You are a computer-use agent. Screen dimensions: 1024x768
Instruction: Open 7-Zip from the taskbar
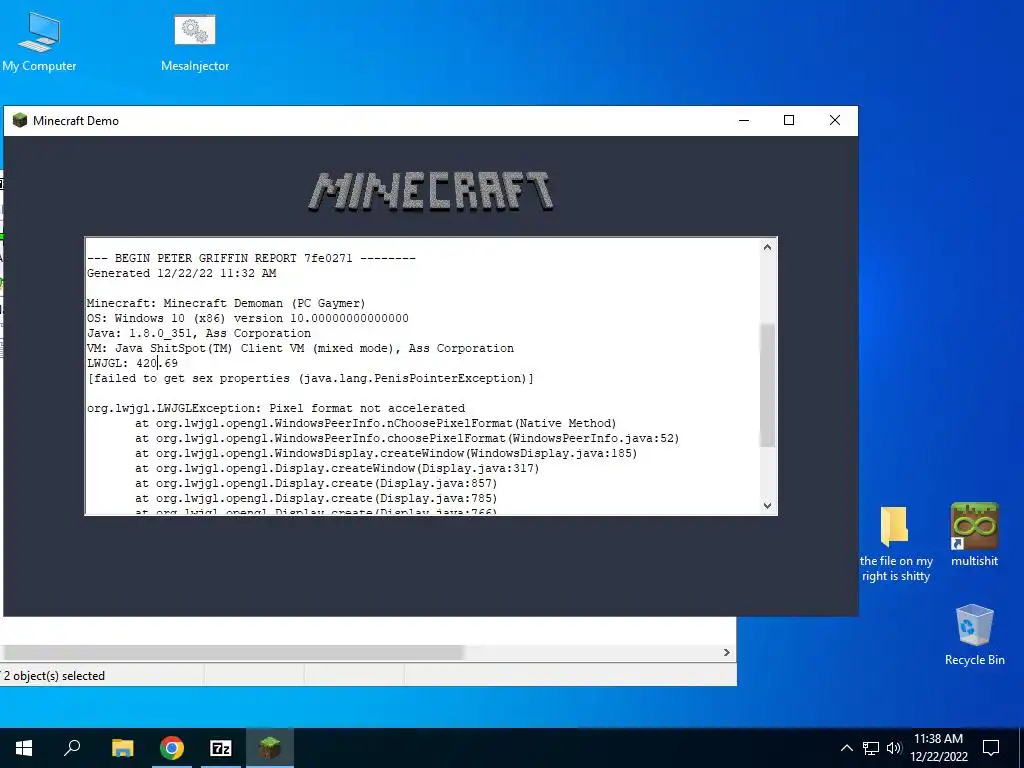click(221, 748)
